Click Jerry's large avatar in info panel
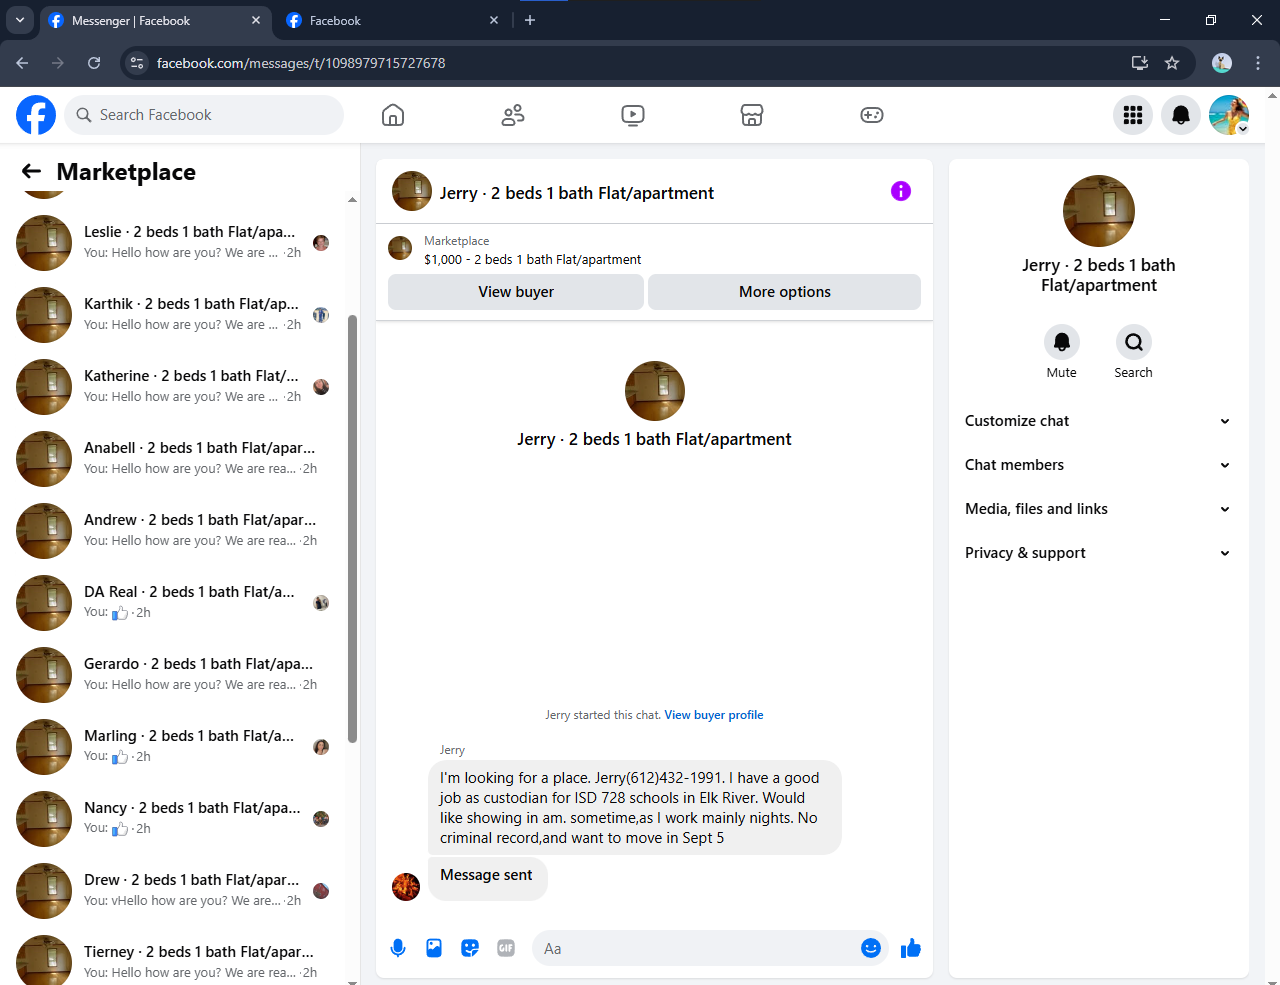The image size is (1280, 985). (1099, 211)
